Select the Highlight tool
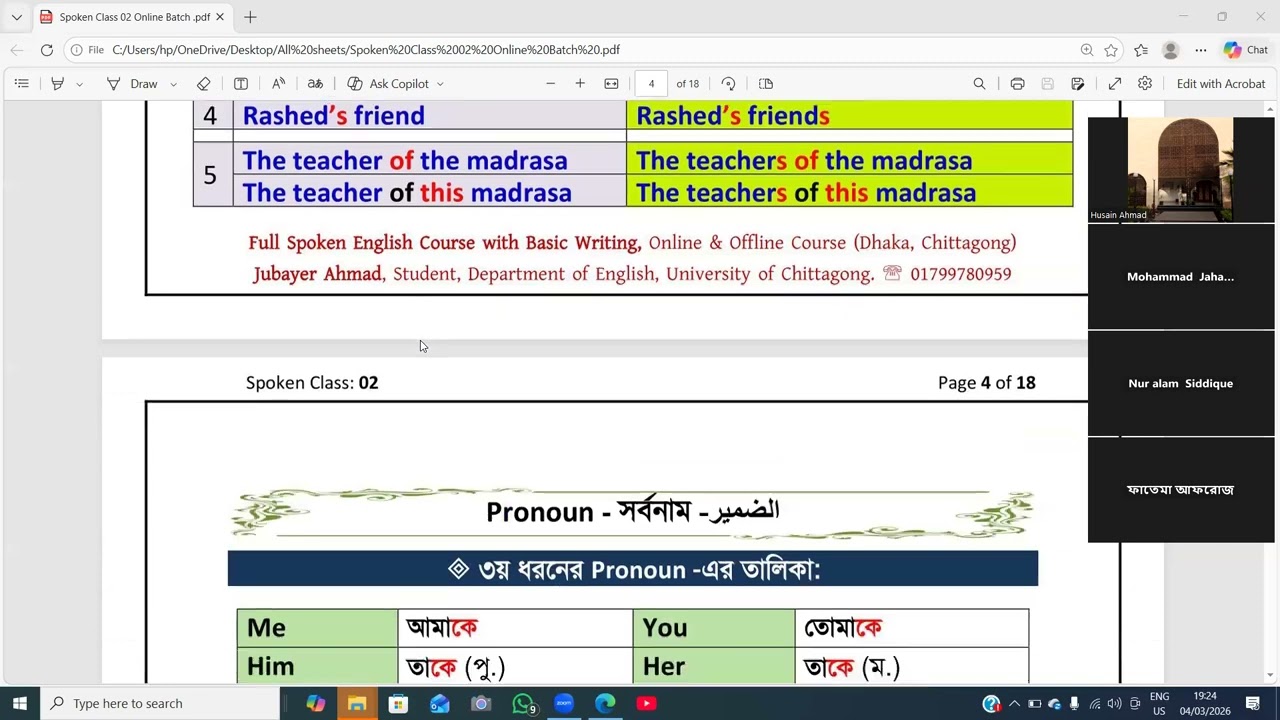1280x720 pixels. coord(58,84)
